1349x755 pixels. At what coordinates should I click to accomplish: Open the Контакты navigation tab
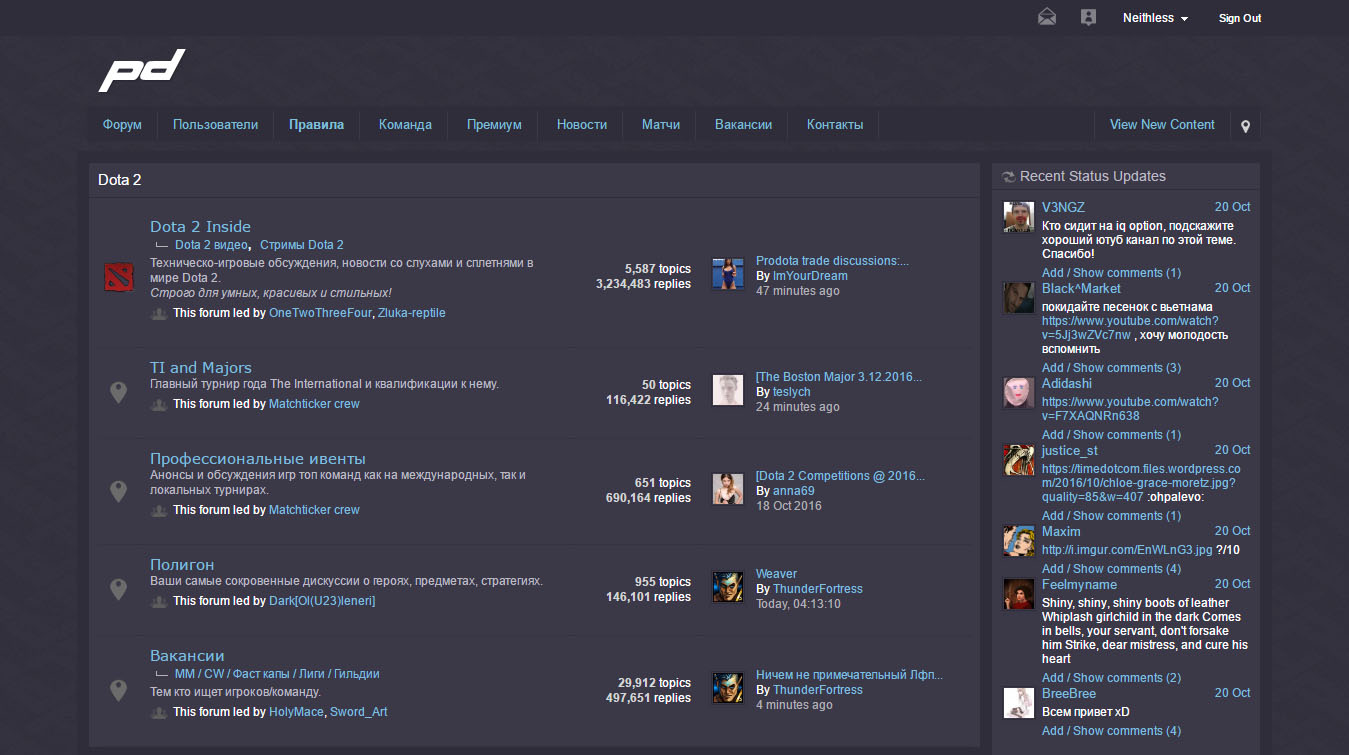[835, 125]
